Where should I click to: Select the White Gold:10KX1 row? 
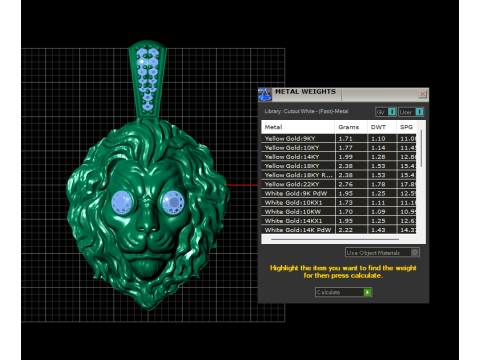339,202
